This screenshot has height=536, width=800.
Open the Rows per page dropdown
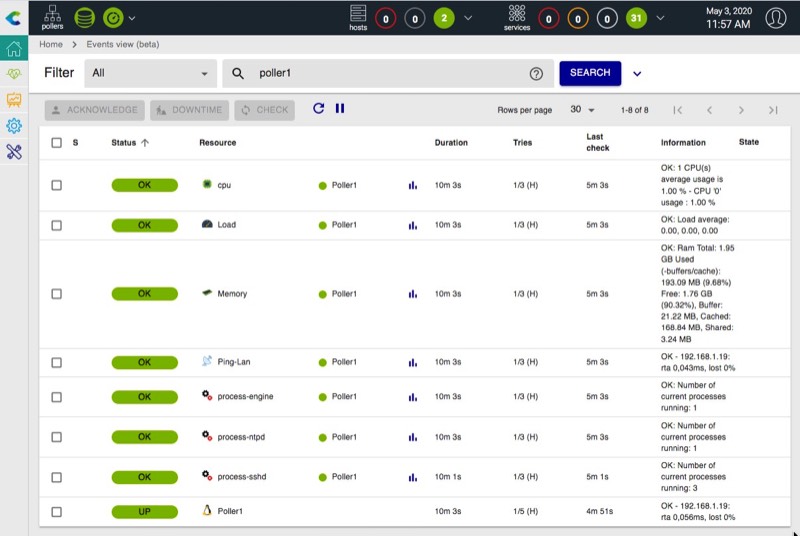(582, 110)
